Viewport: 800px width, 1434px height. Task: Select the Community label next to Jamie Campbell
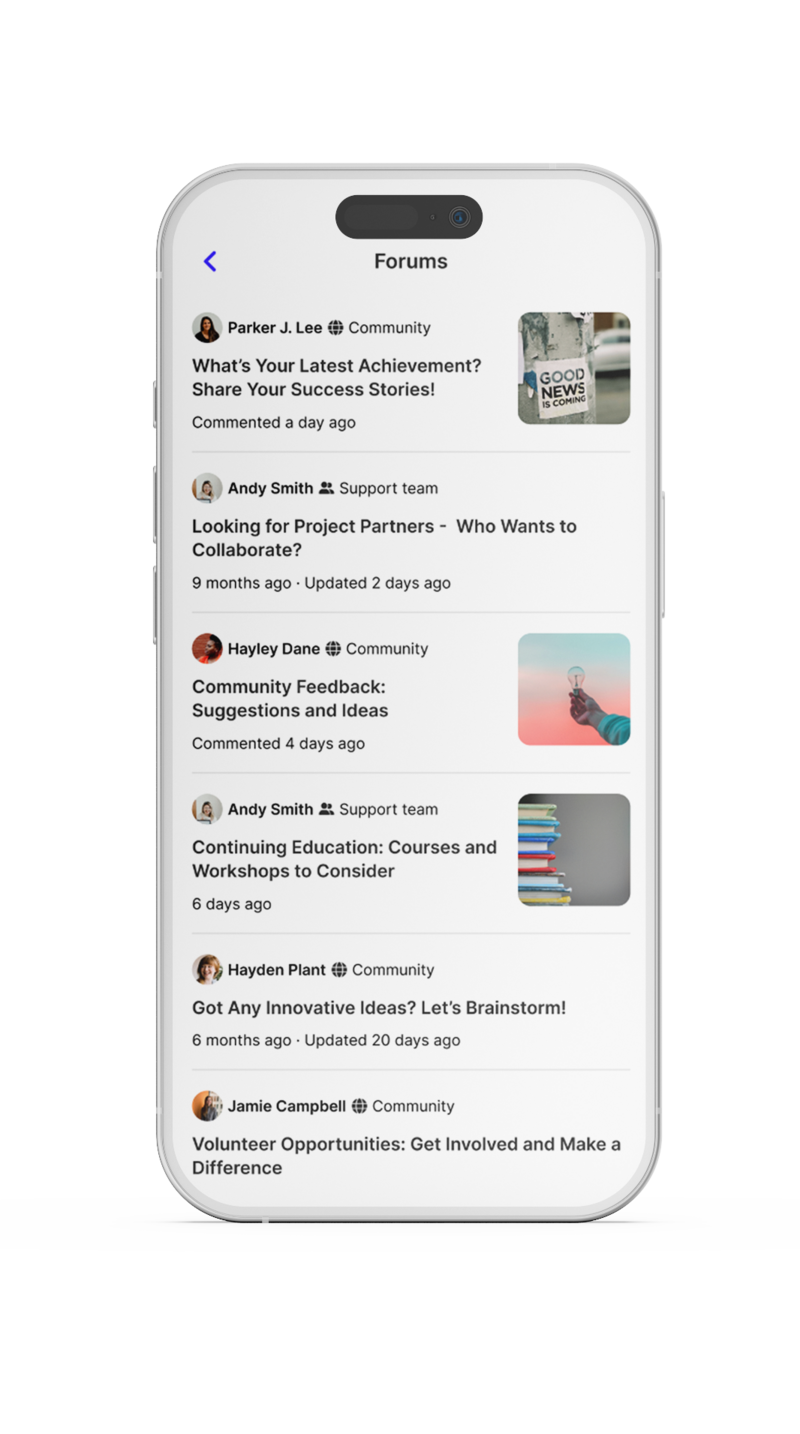pos(413,1106)
